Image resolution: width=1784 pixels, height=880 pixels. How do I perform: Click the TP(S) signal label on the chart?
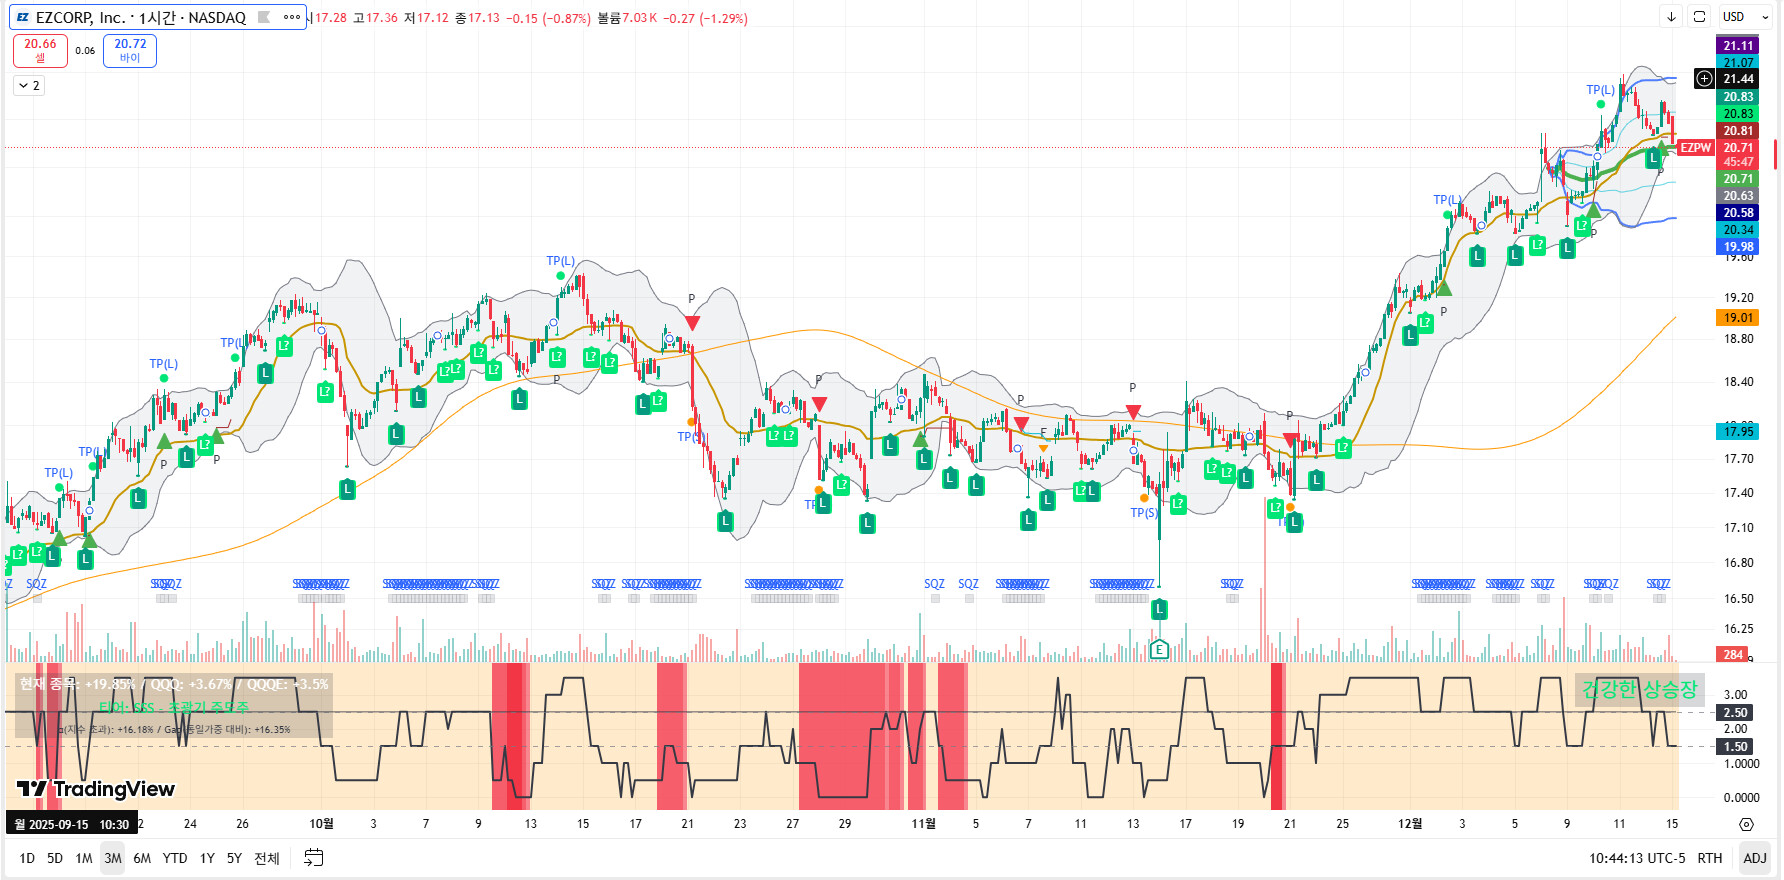click(x=1144, y=513)
